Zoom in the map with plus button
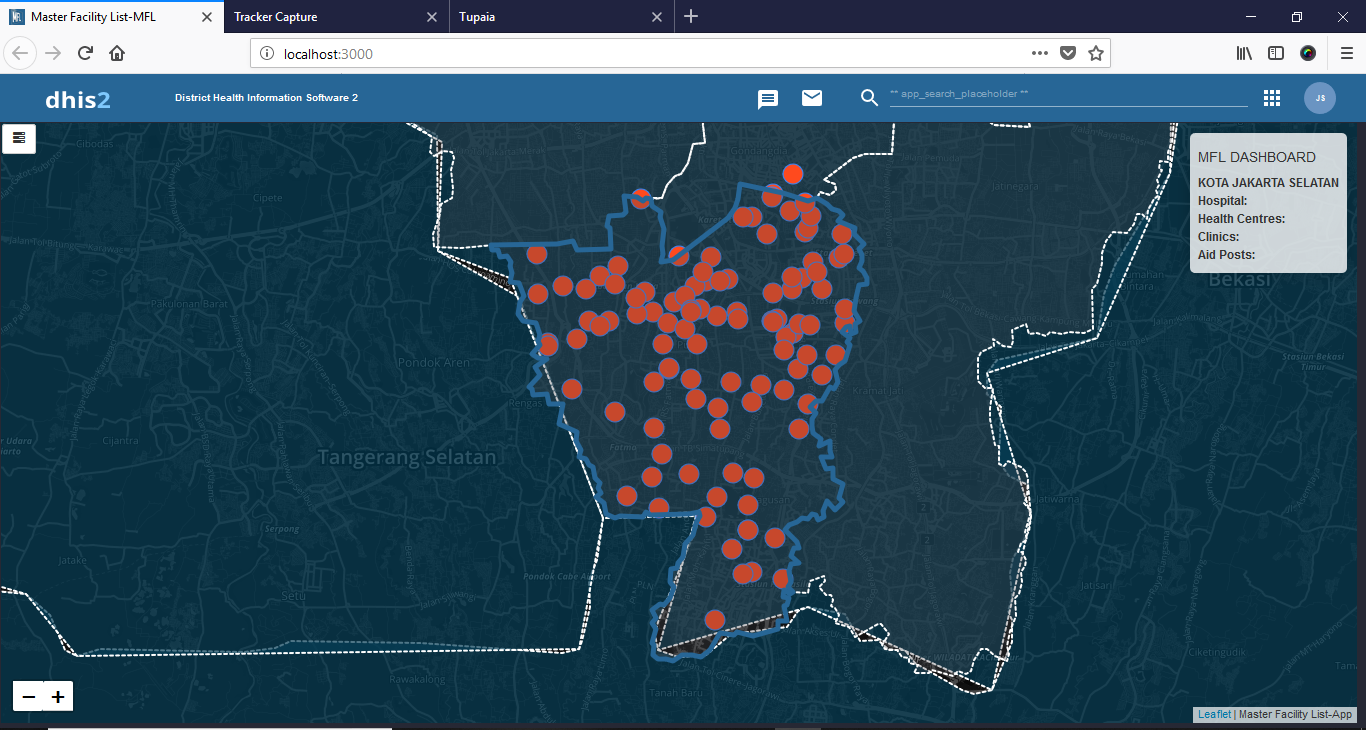 point(58,696)
